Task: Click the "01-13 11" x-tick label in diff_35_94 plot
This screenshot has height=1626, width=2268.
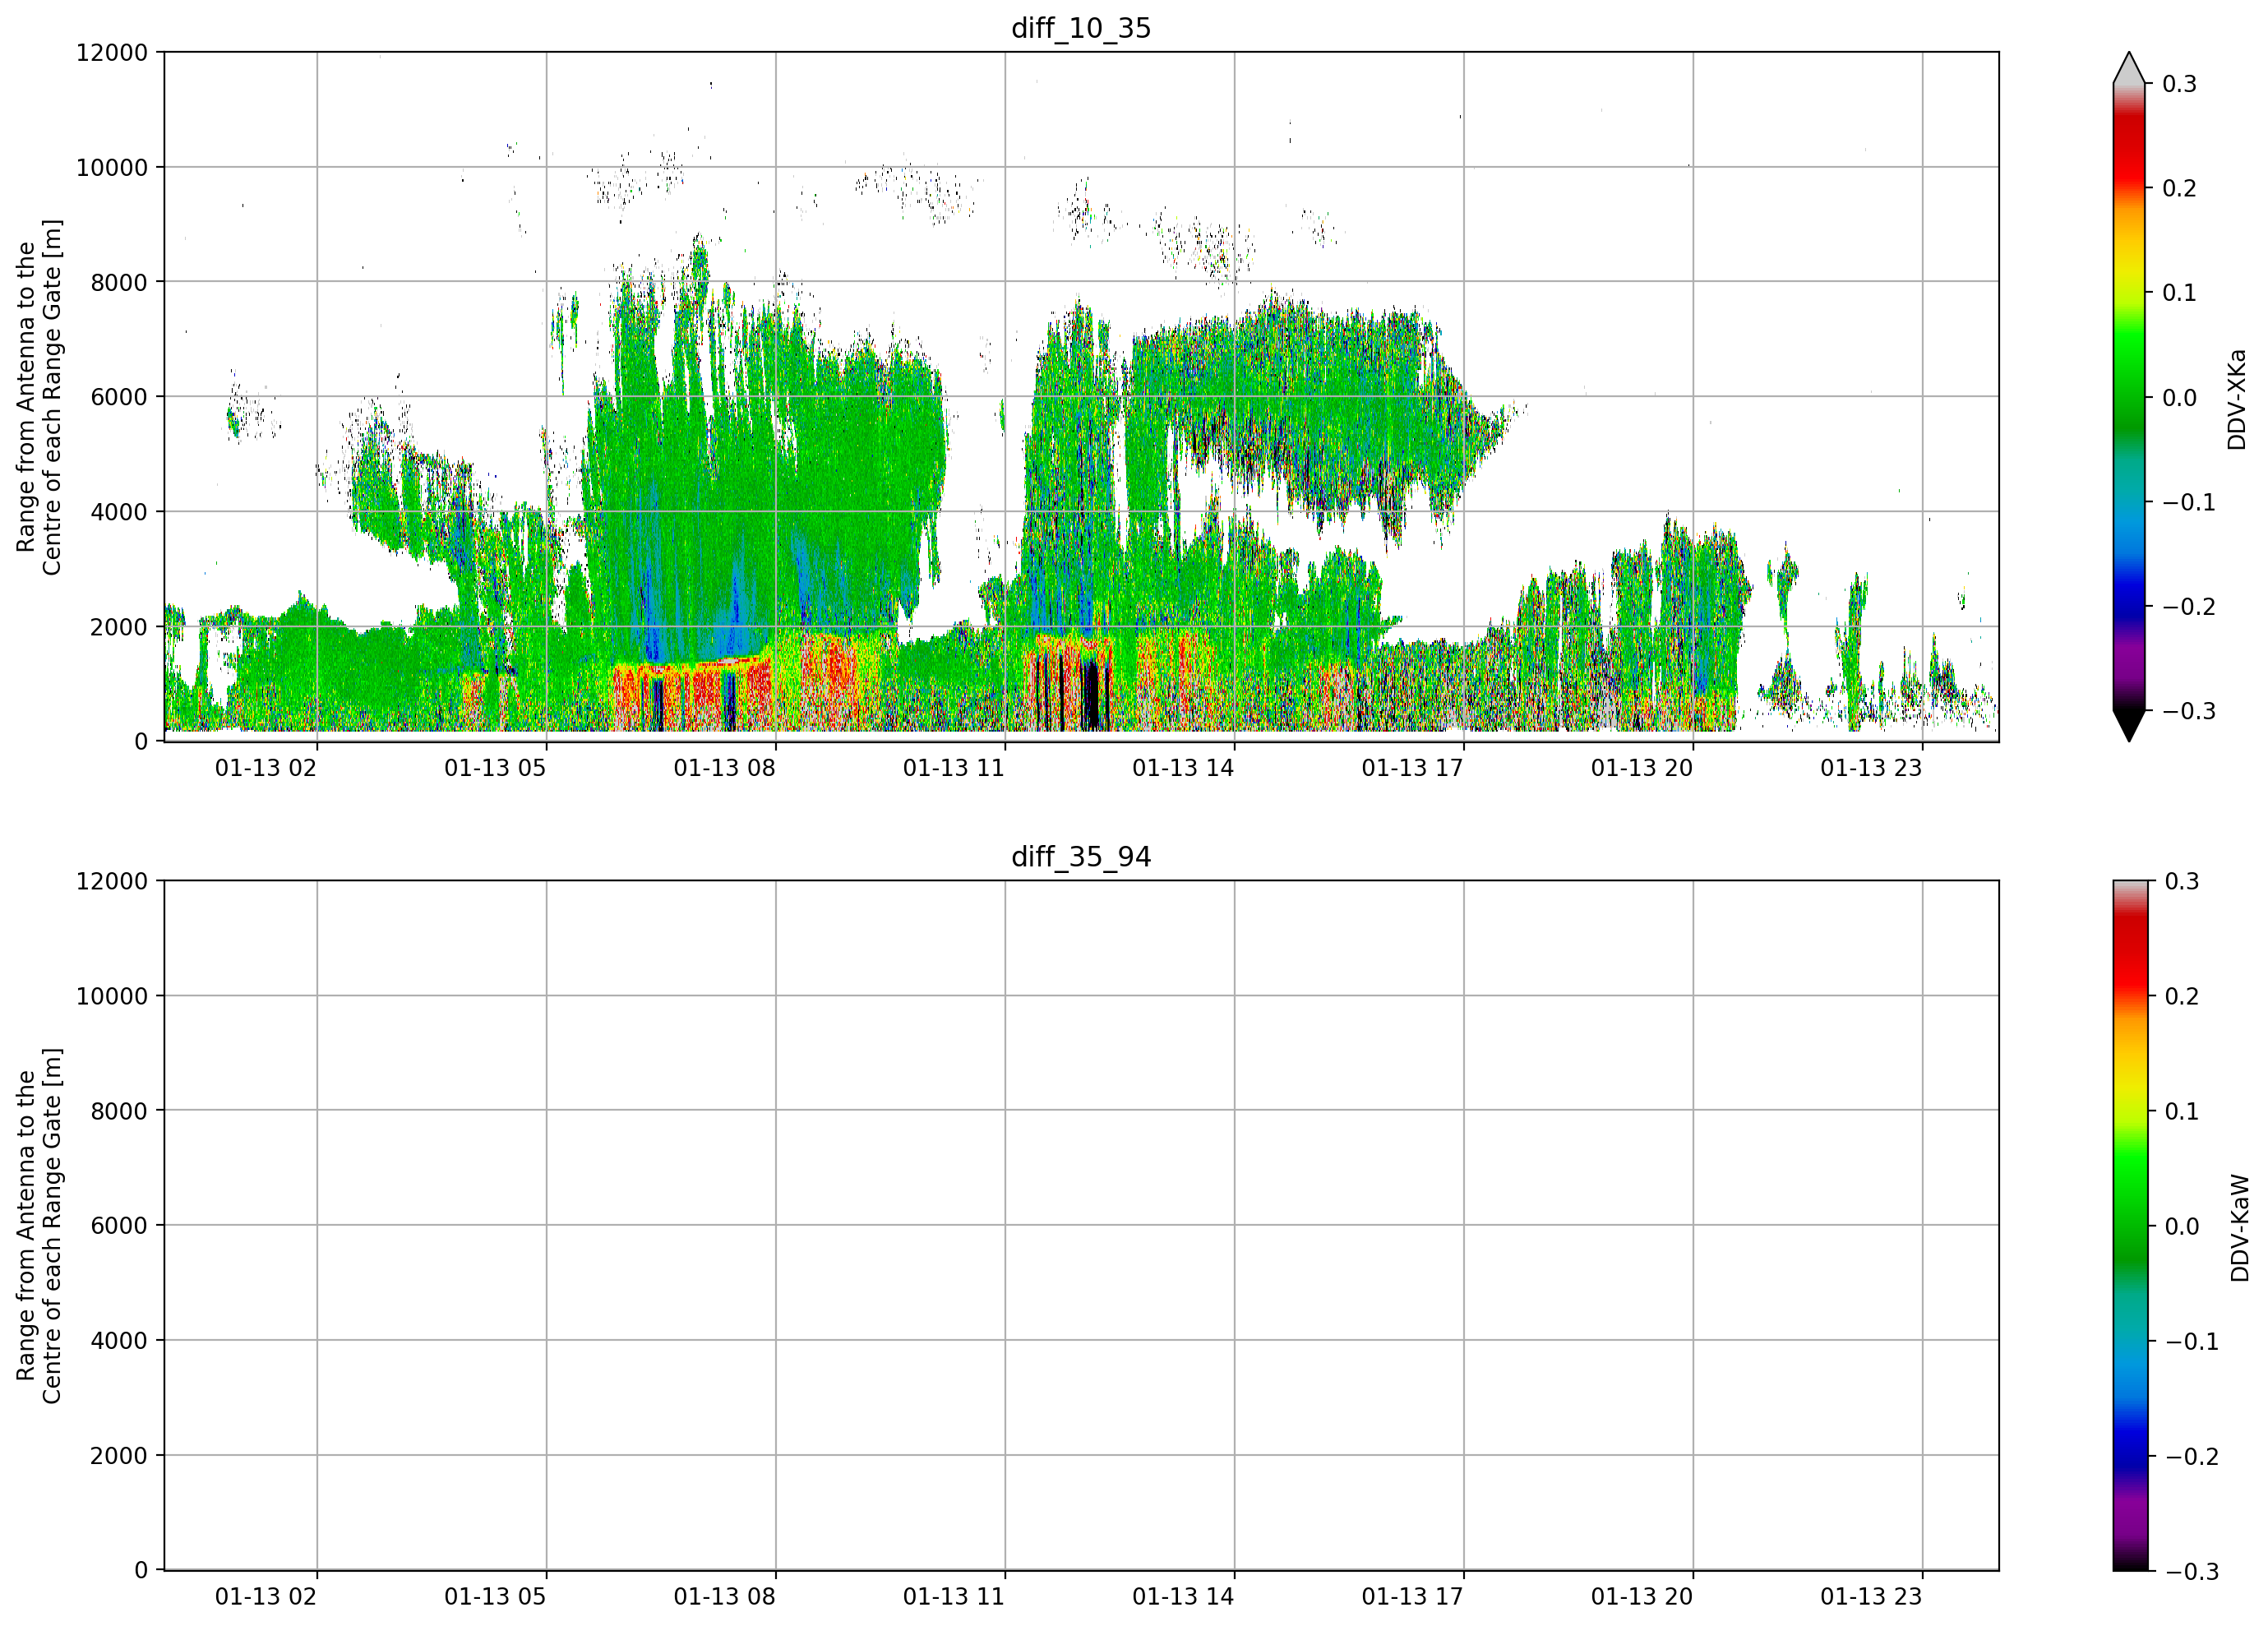Action: click(x=954, y=1597)
